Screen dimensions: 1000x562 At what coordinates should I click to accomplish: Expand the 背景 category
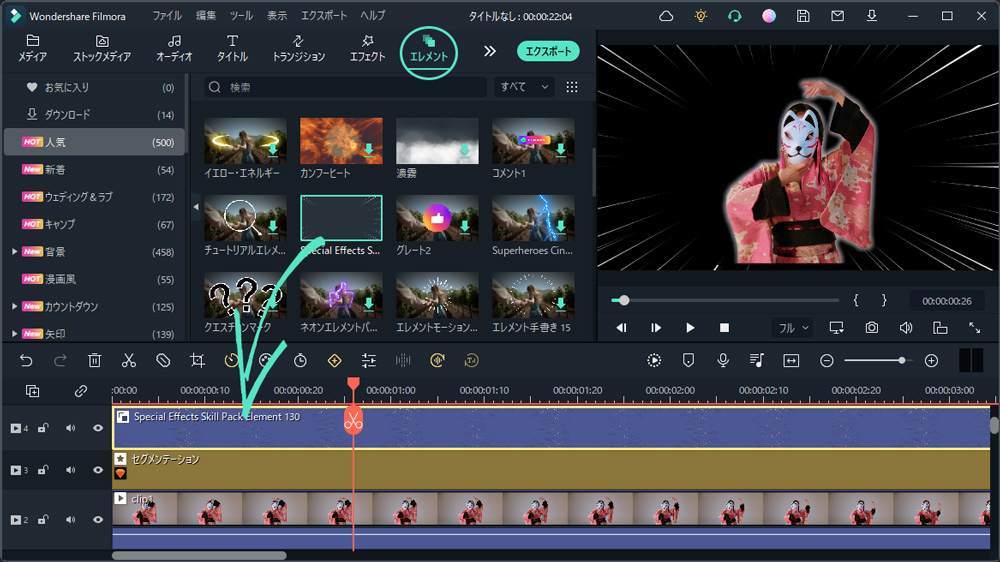point(13,252)
